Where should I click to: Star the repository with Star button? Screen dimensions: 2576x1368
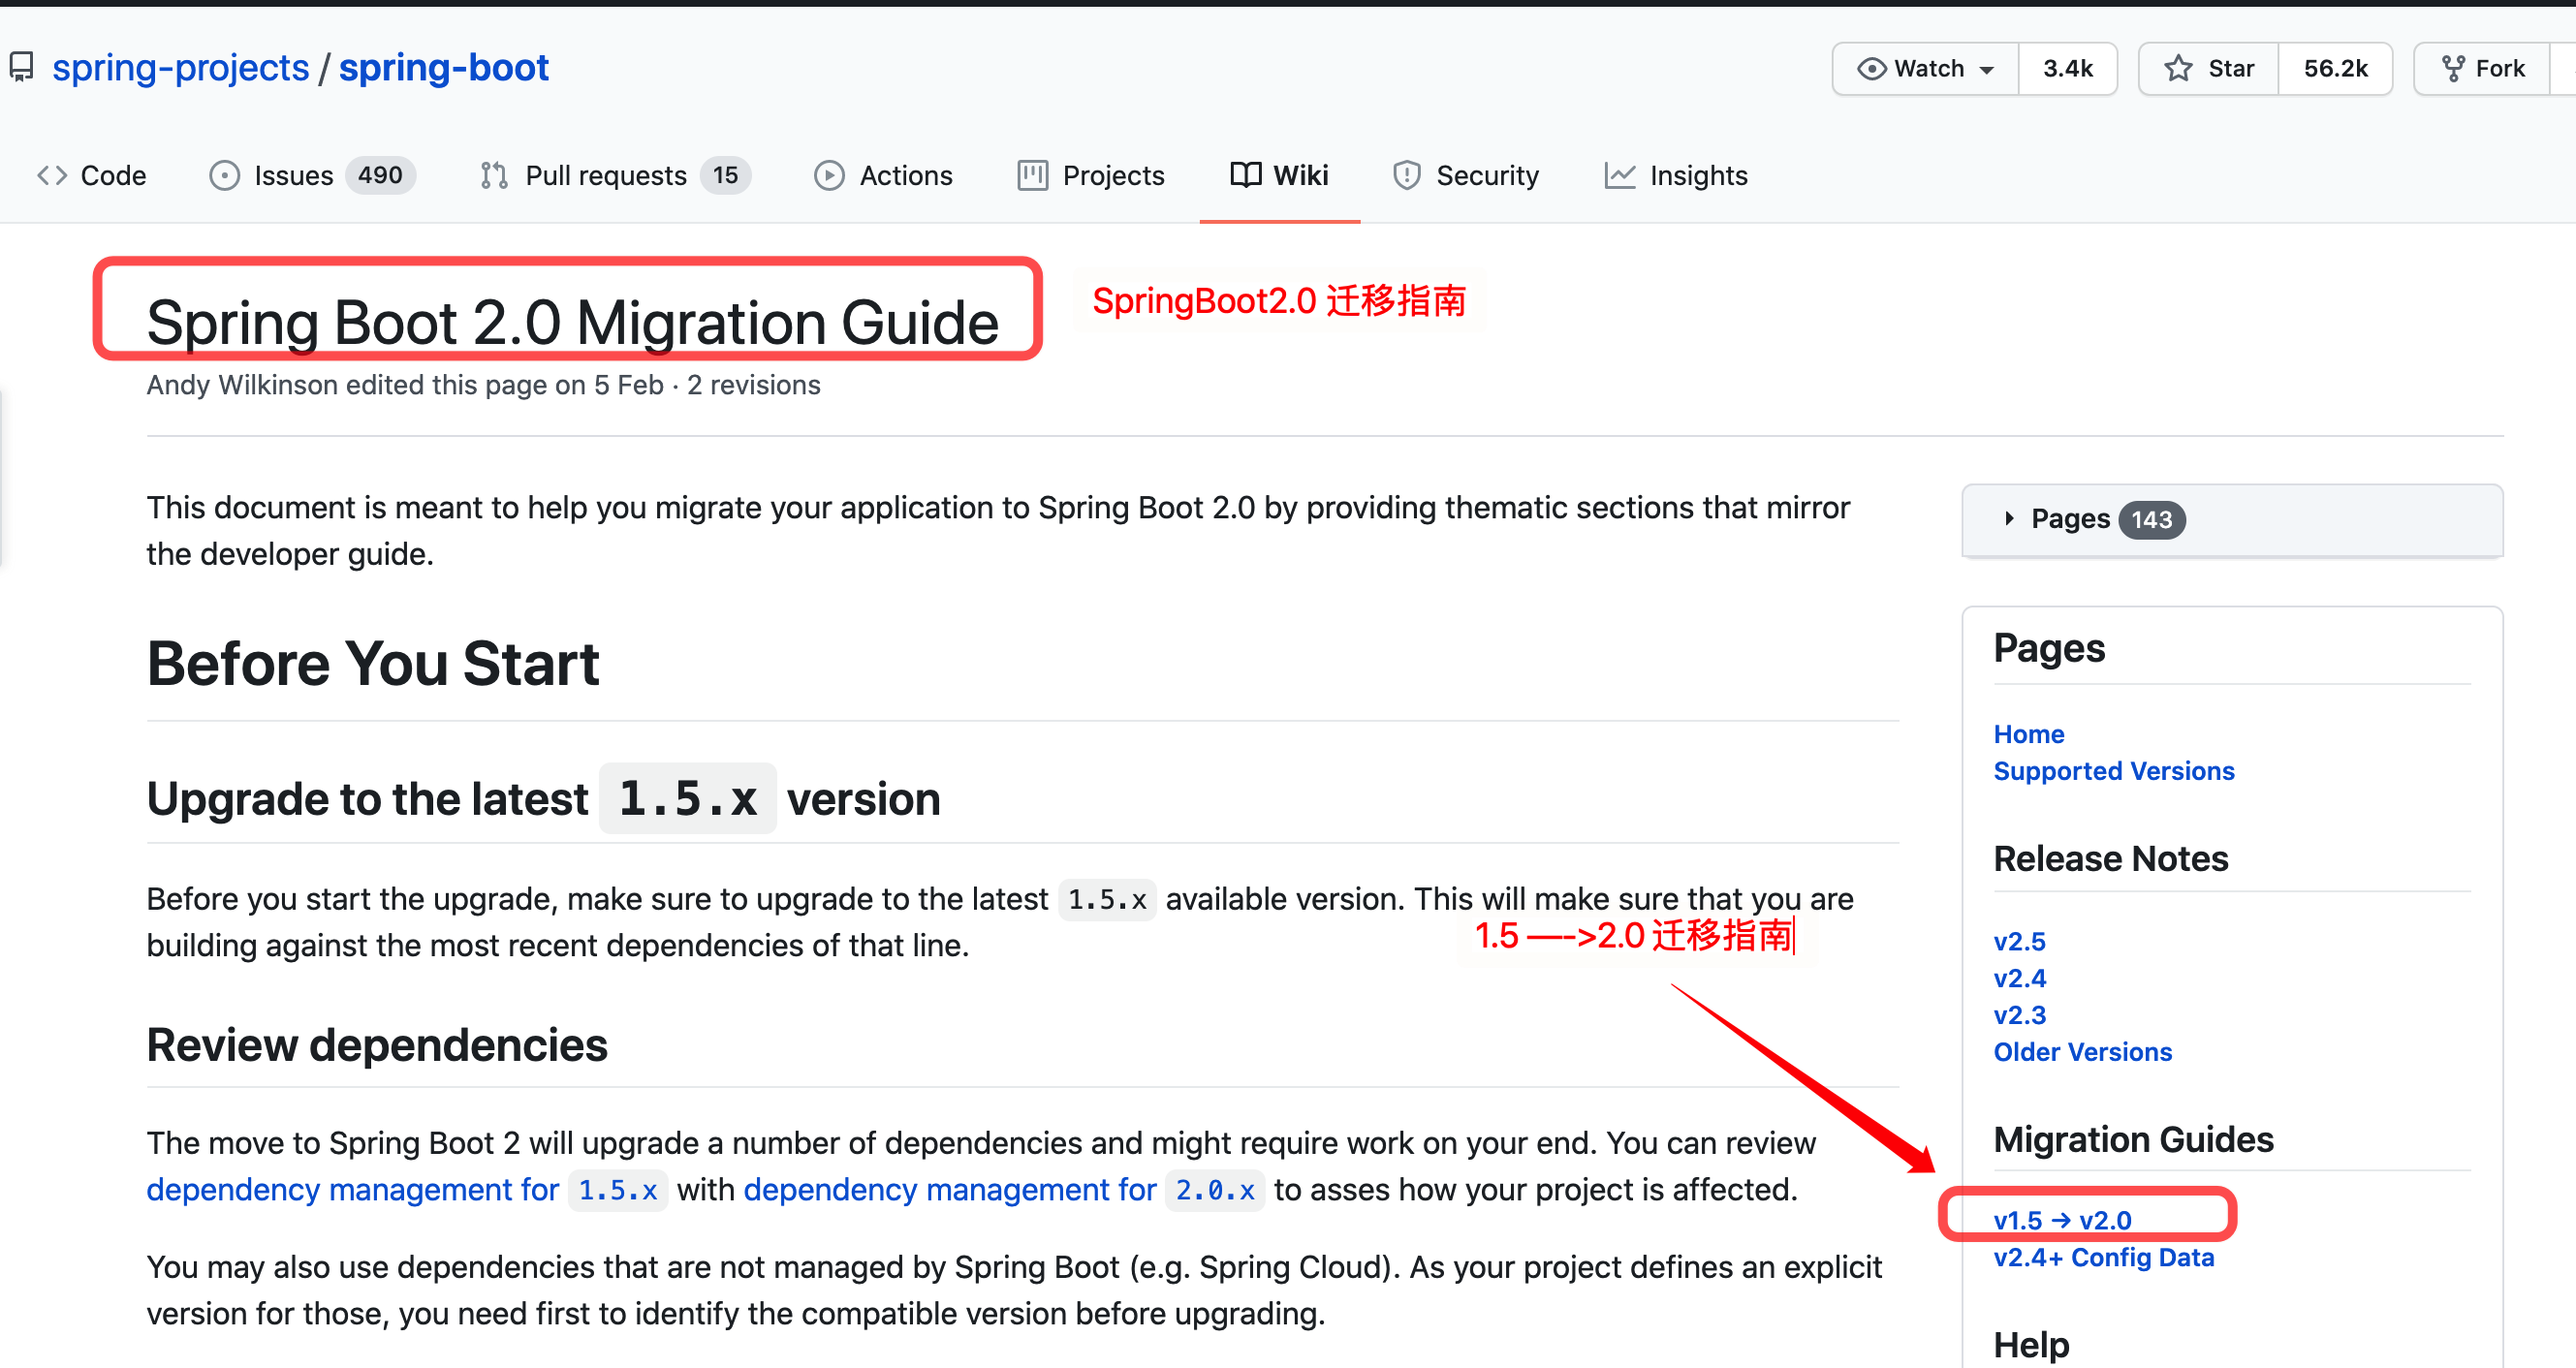coord(2208,69)
